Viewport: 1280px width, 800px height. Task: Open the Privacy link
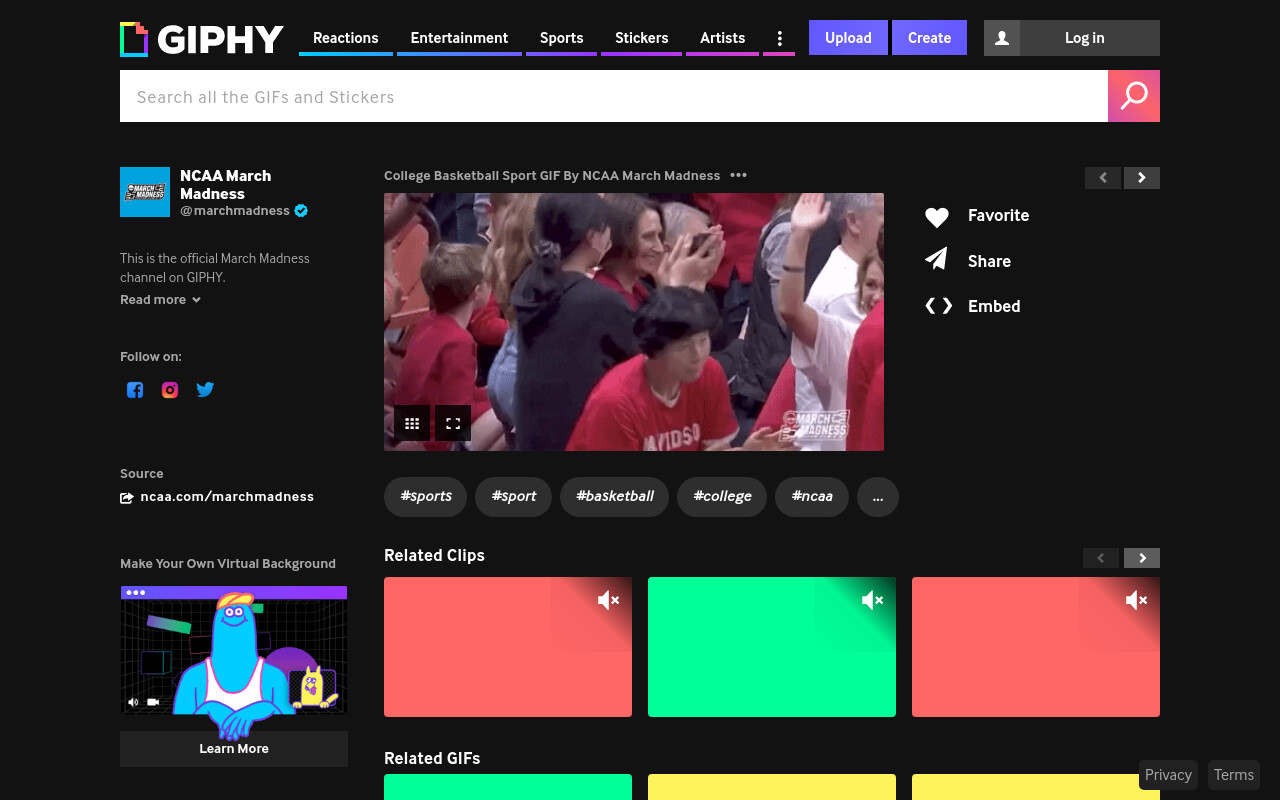[x=1168, y=775]
